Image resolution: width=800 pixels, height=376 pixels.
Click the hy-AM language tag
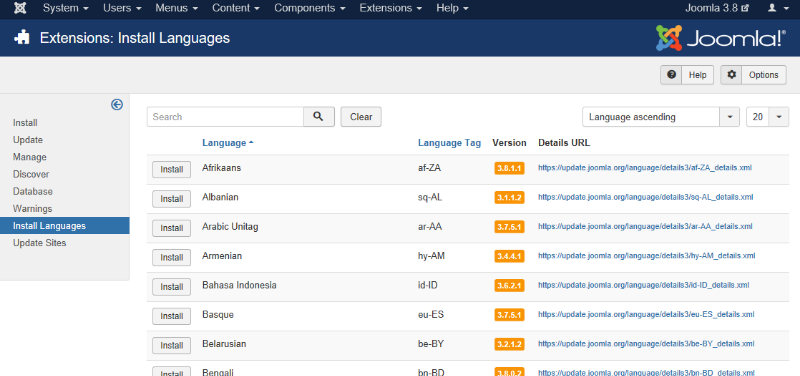[x=431, y=256]
